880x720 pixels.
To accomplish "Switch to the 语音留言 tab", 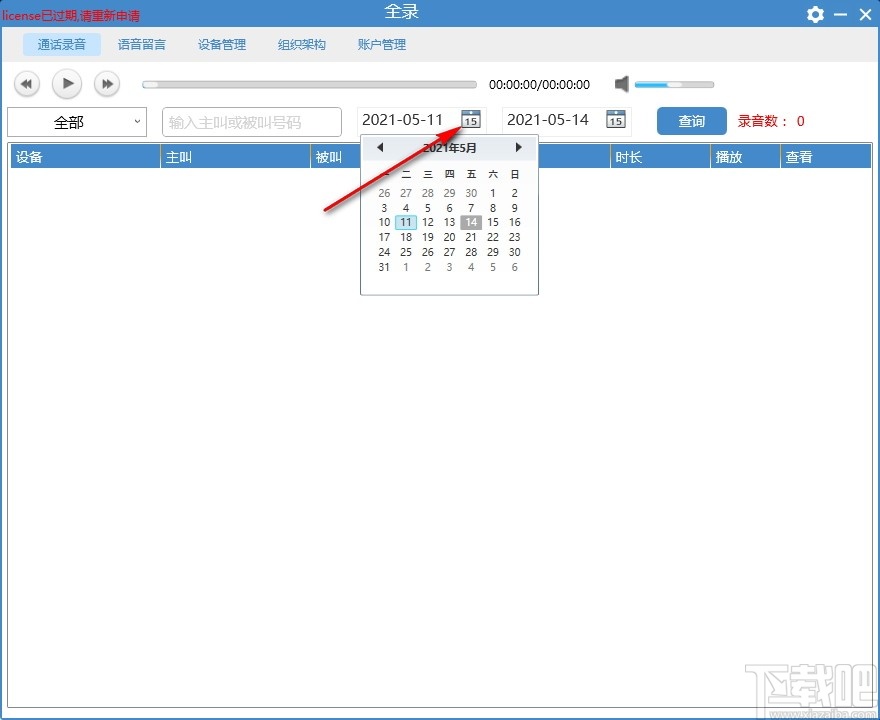I will click(x=141, y=44).
